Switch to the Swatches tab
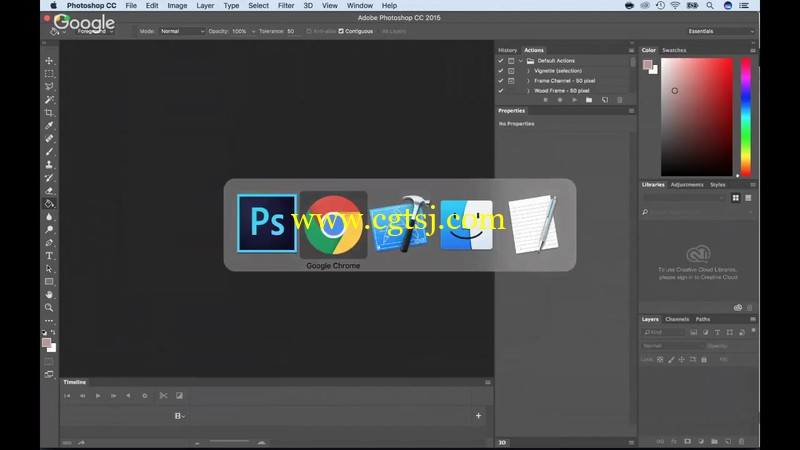Screen dimensions: 800x450 674,50
